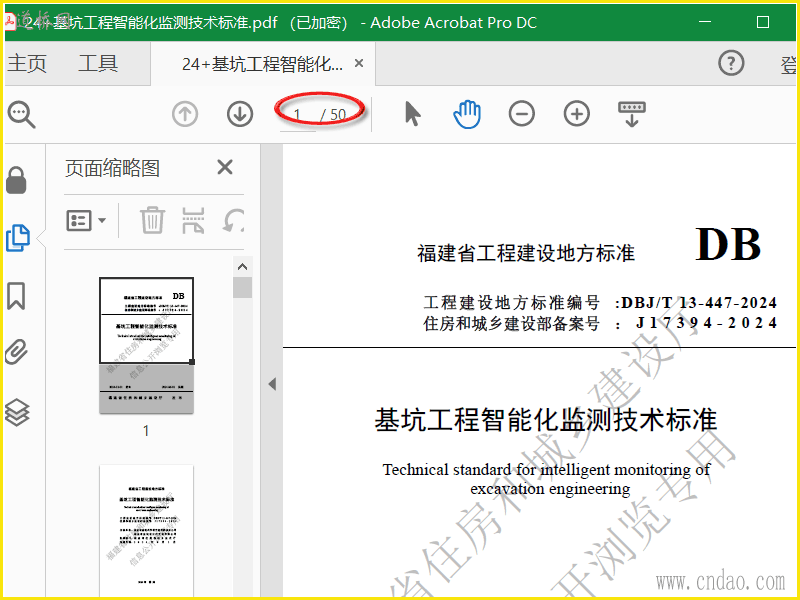Click the J17394-2024 record number text
Viewport: 800px width, 600px height.
[707, 323]
